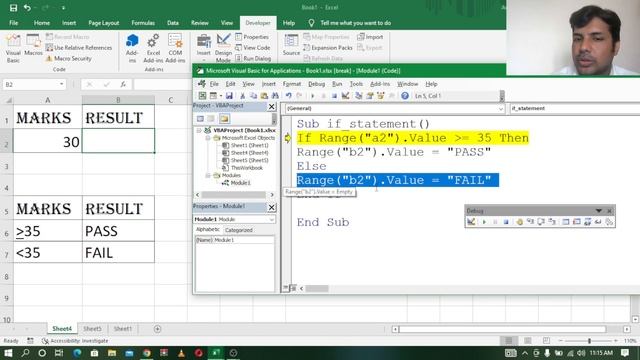Click the COM Add-ins ribbon icon
Image resolution: width=640 pixels, height=360 pixels.
[175, 48]
